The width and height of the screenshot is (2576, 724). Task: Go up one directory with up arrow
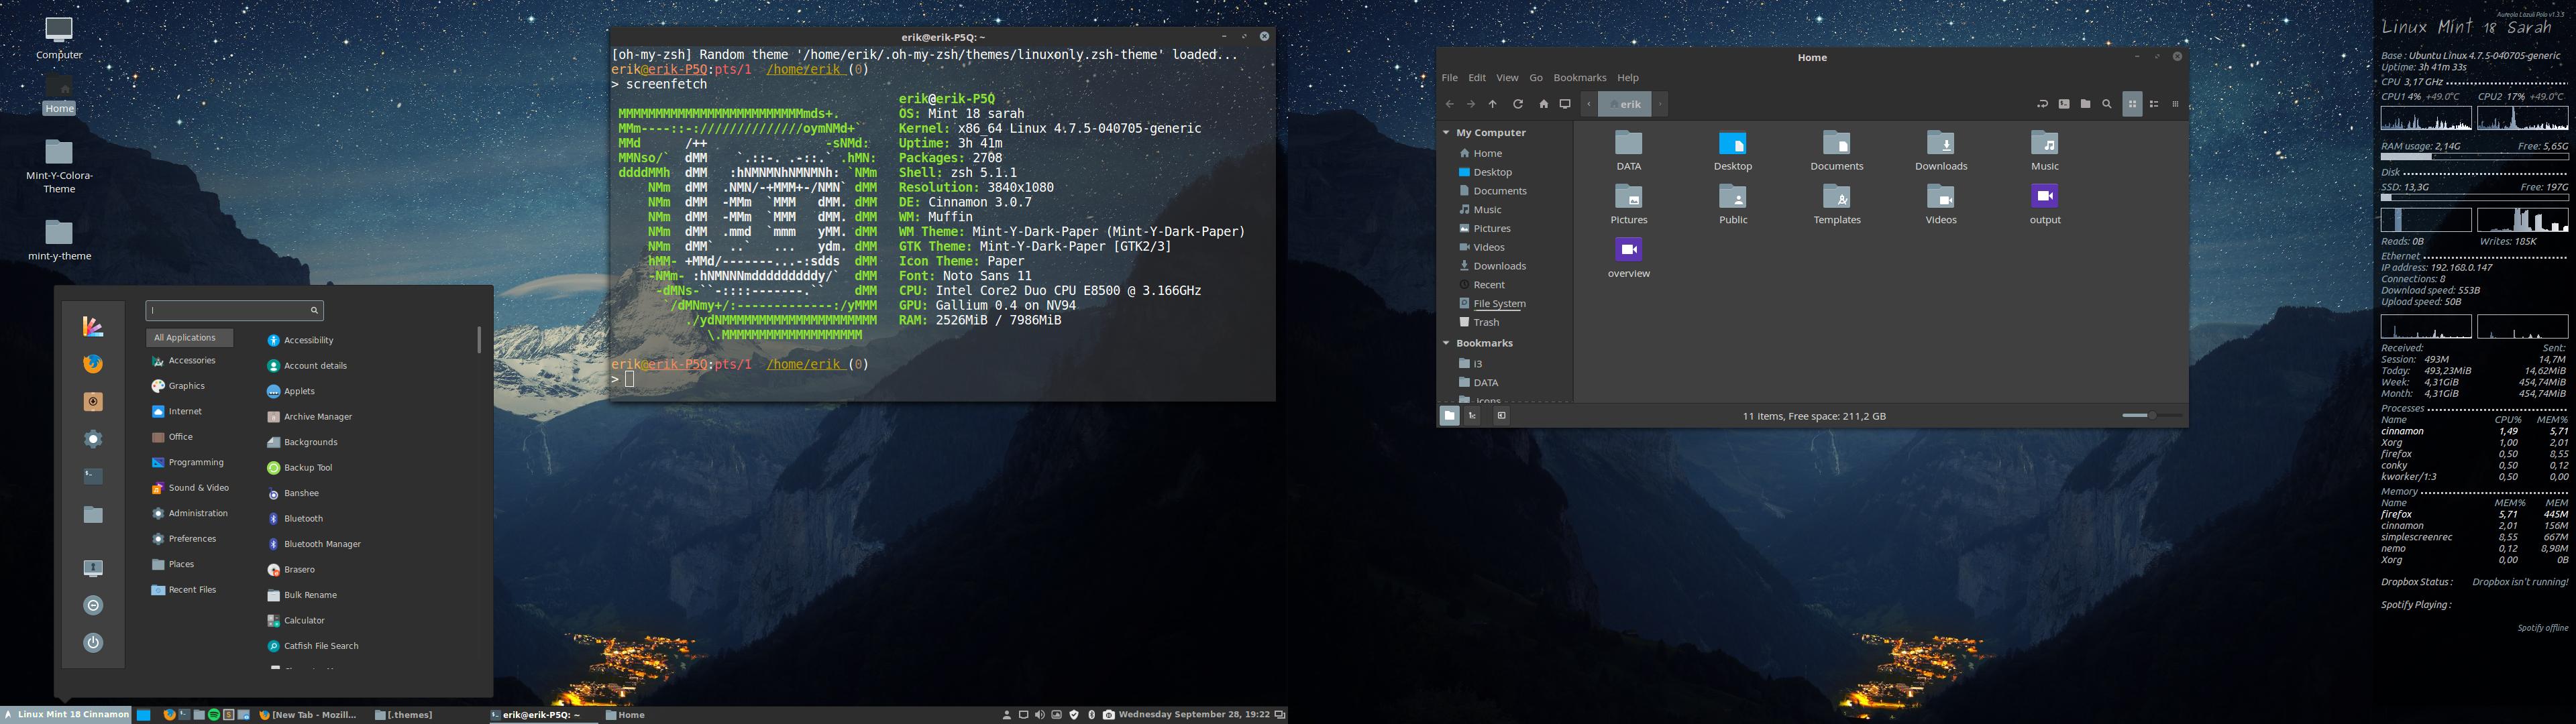pos(1492,104)
